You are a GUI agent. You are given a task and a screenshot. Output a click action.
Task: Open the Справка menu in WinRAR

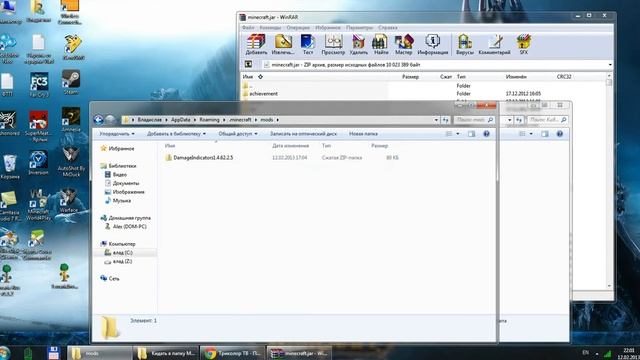388,28
